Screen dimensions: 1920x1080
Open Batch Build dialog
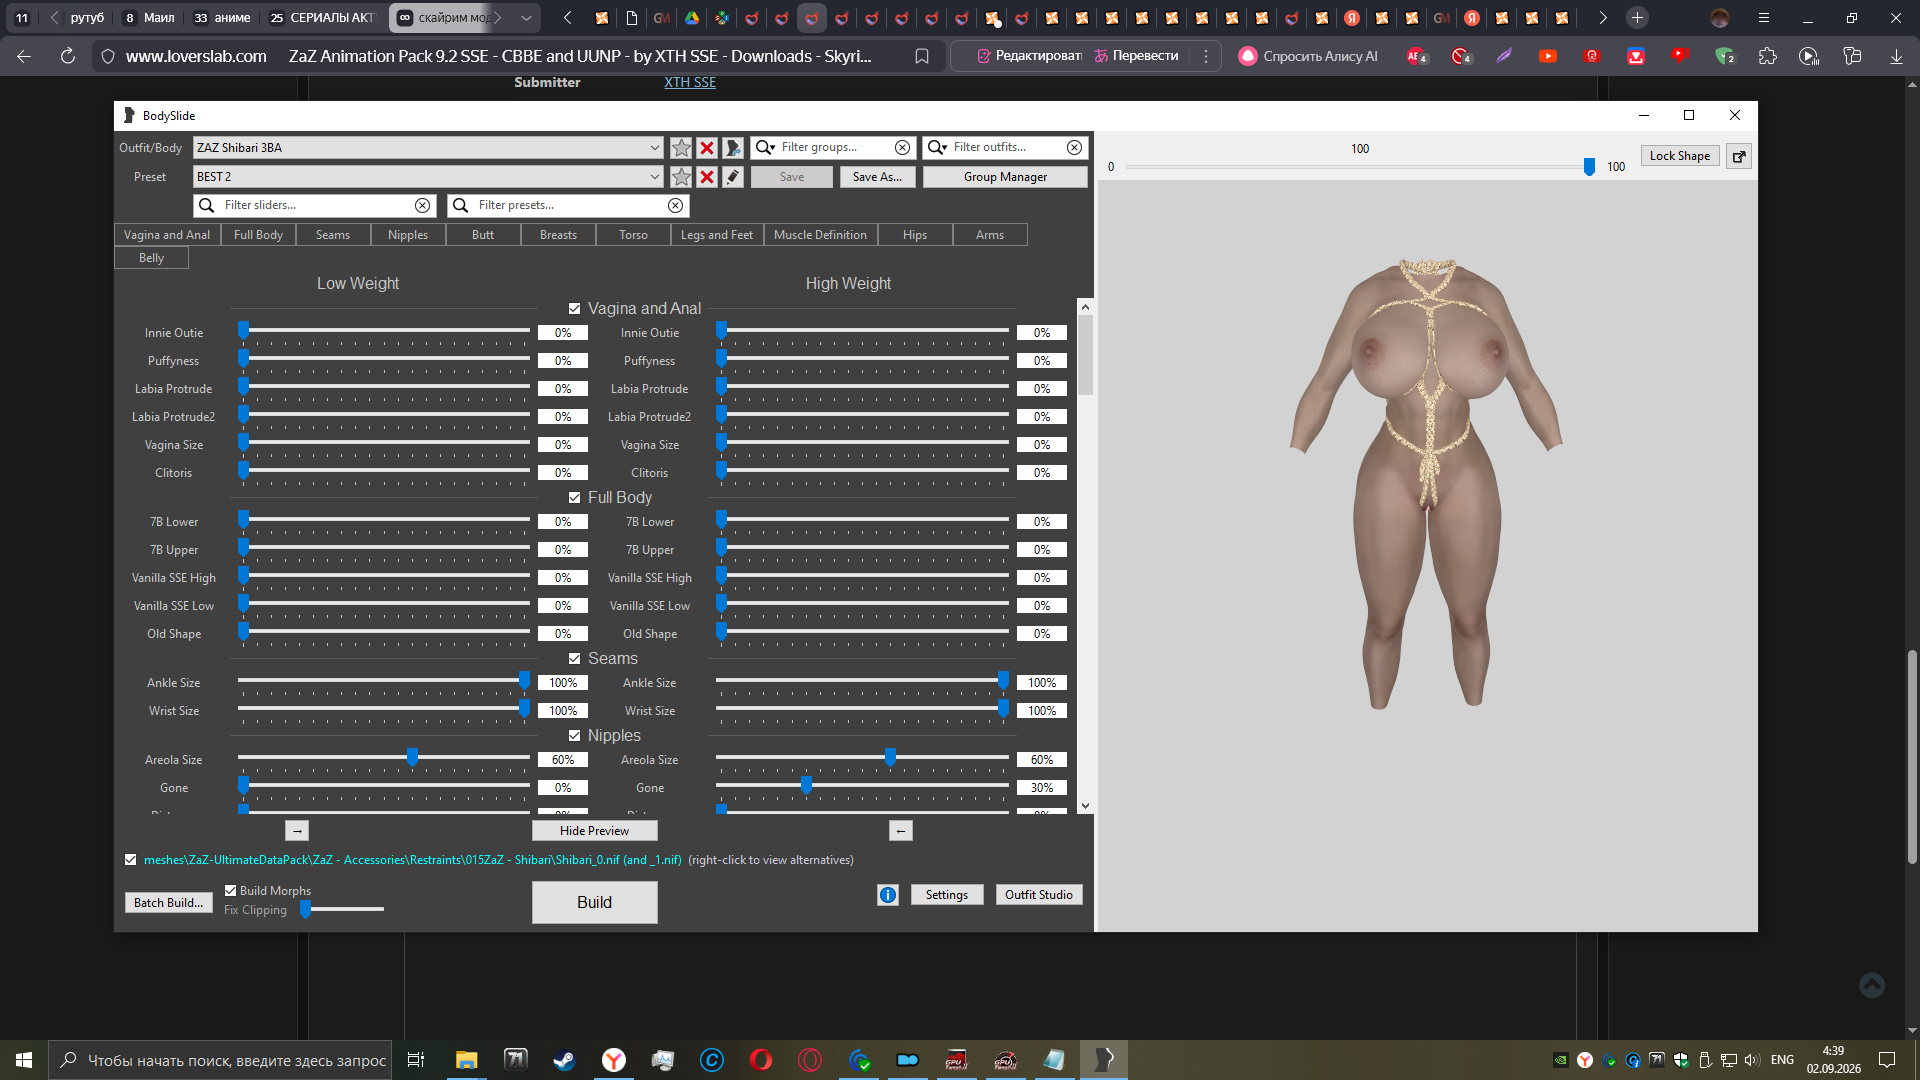(168, 902)
